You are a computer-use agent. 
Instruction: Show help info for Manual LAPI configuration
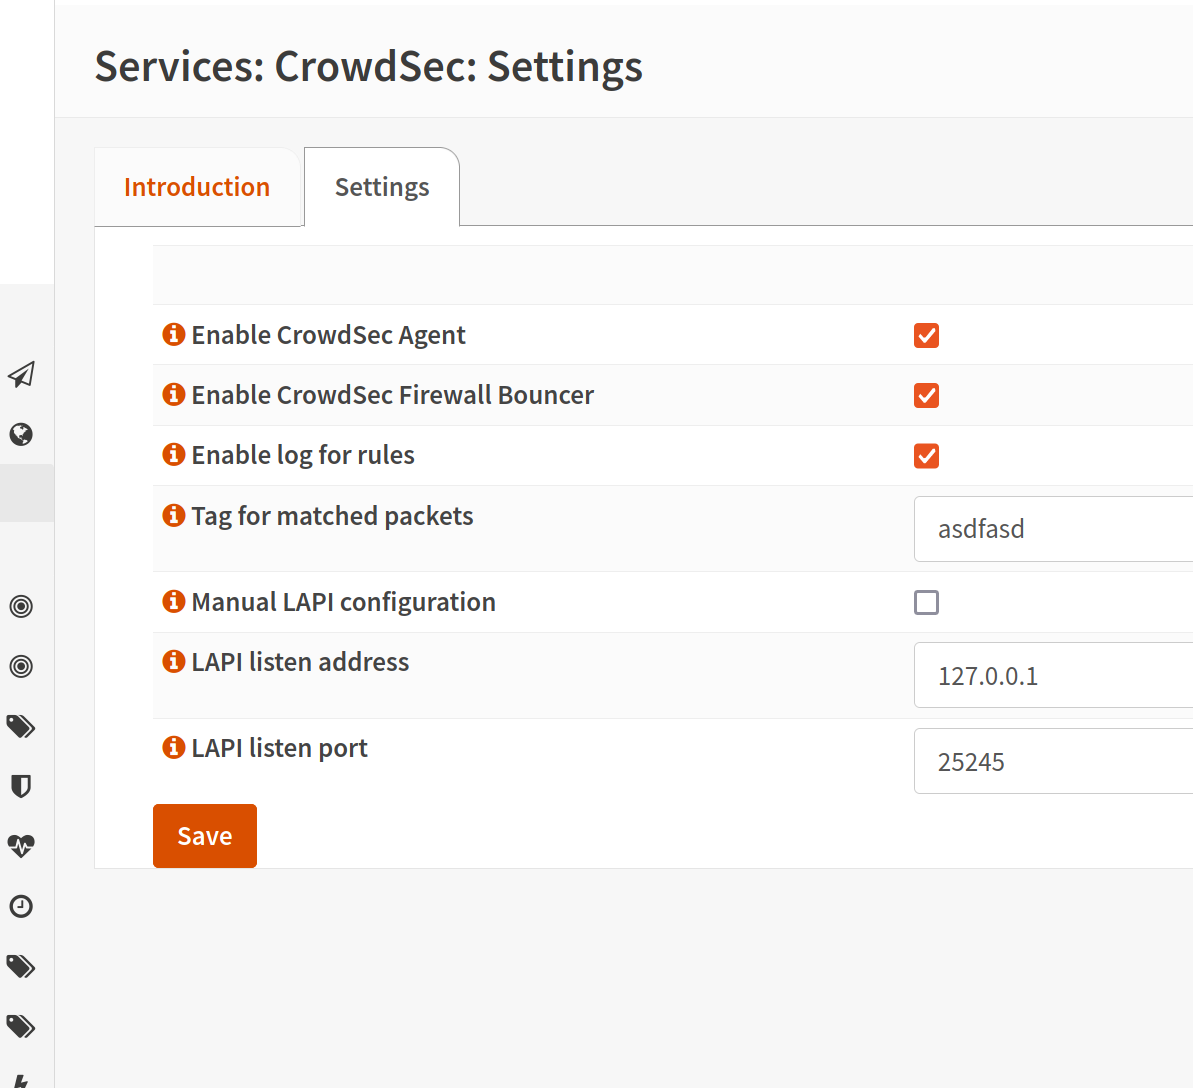173,601
